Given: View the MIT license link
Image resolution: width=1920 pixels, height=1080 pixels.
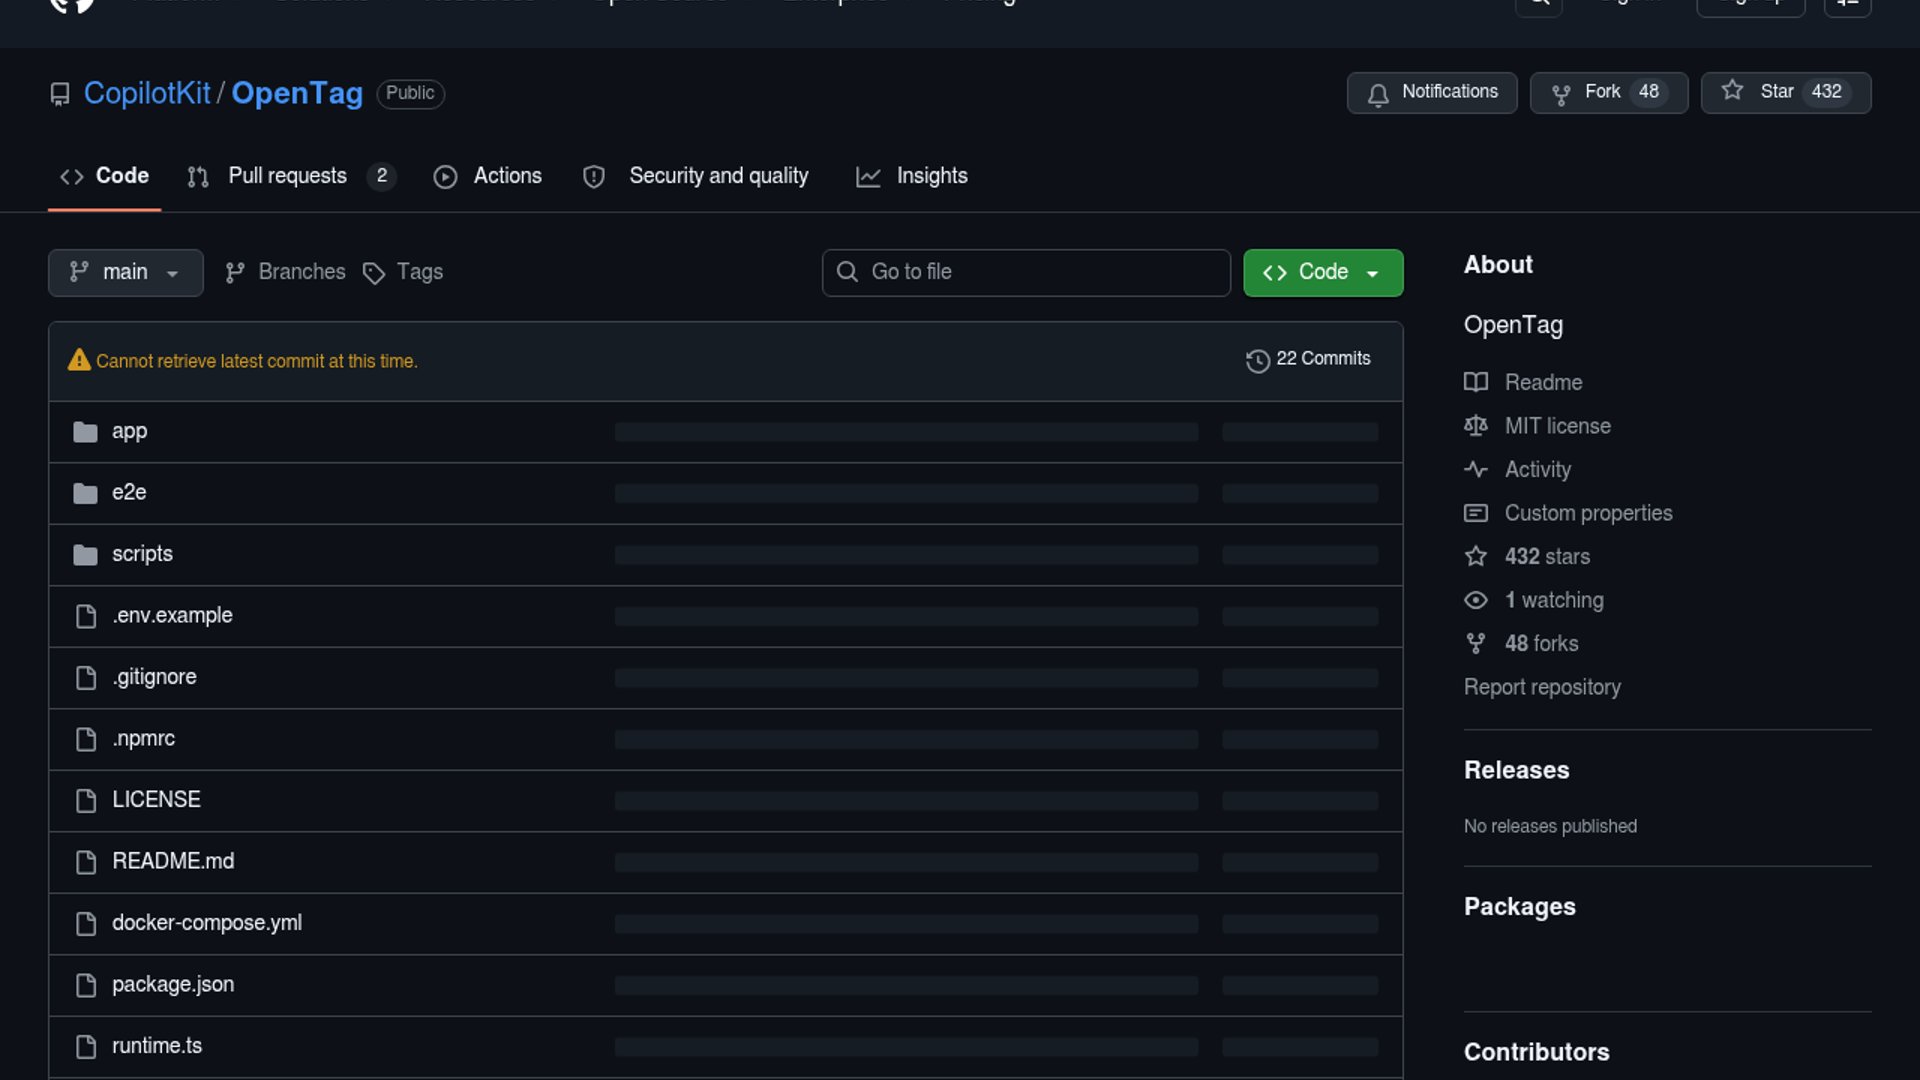Looking at the screenshot, I should tap(1557, 426).
